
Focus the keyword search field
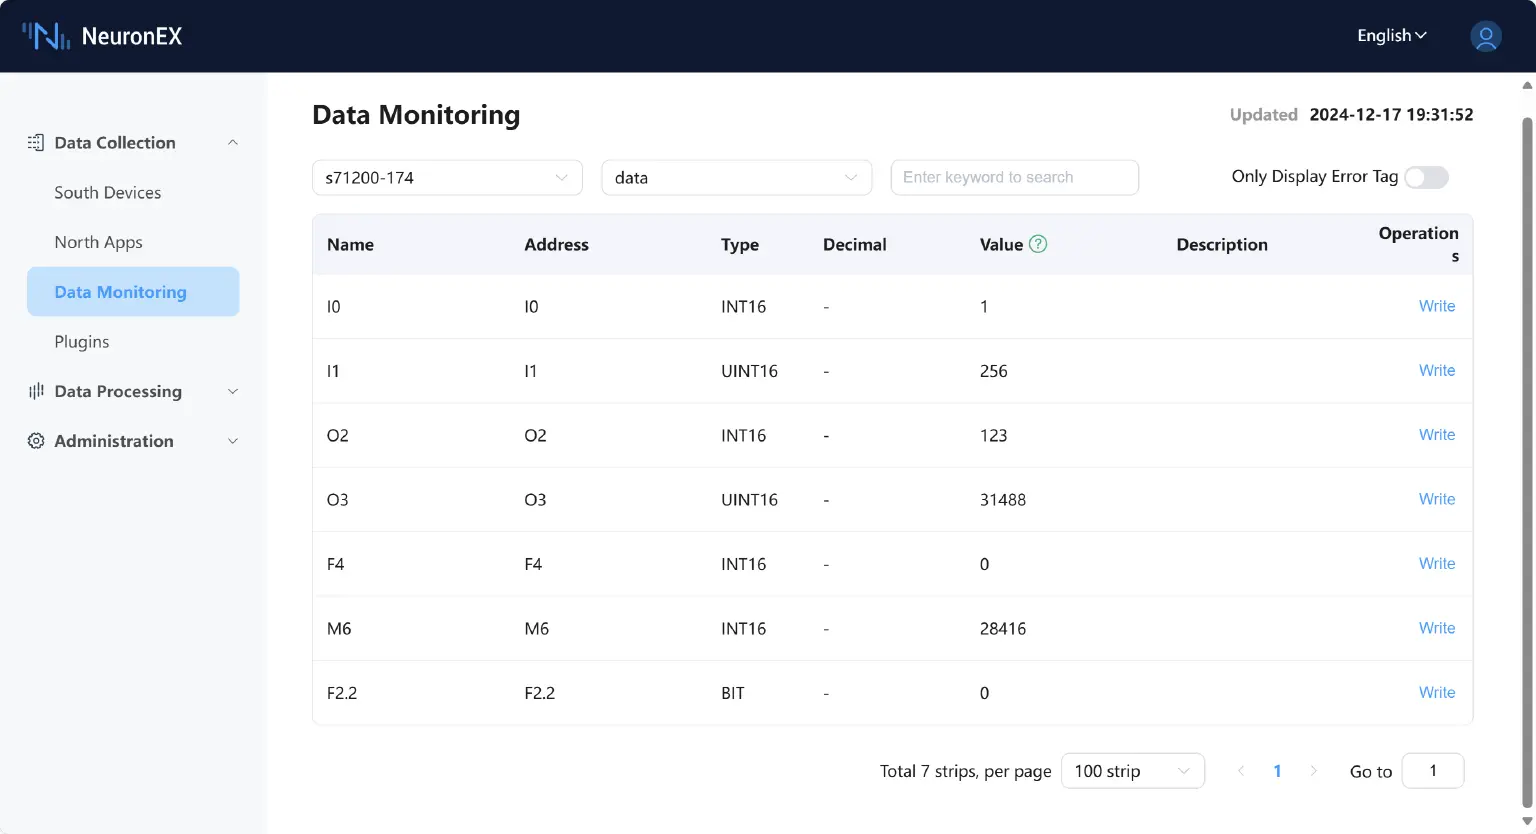1014,177
